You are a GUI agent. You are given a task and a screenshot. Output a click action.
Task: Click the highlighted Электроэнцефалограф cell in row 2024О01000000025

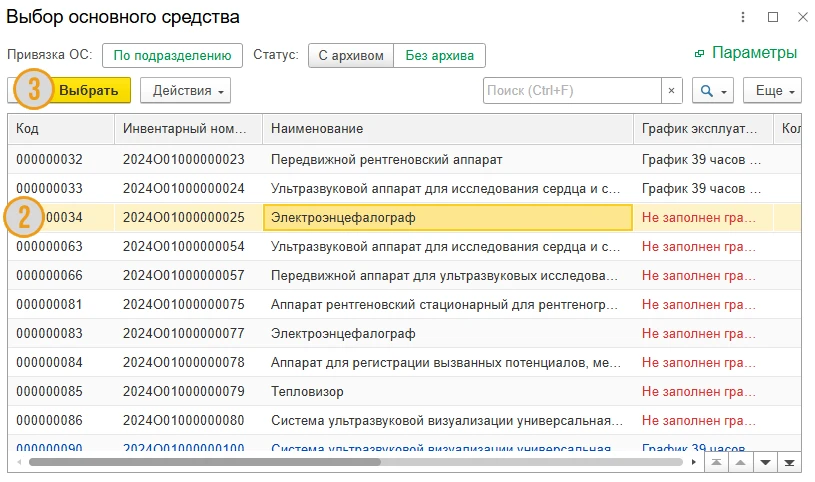pyautogui.click(x=448, y=217)
